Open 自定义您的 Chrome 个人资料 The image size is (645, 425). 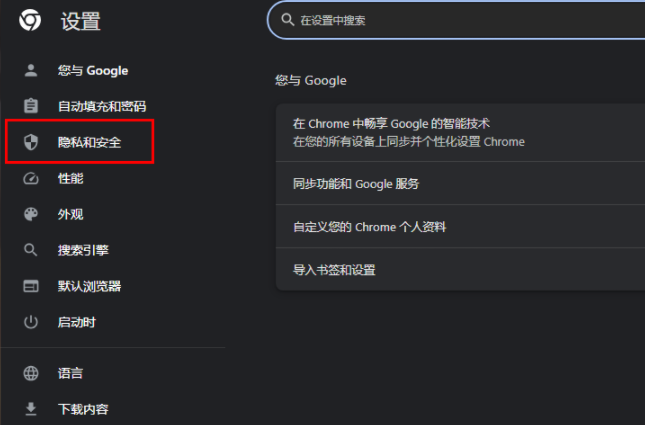point(460,226)
